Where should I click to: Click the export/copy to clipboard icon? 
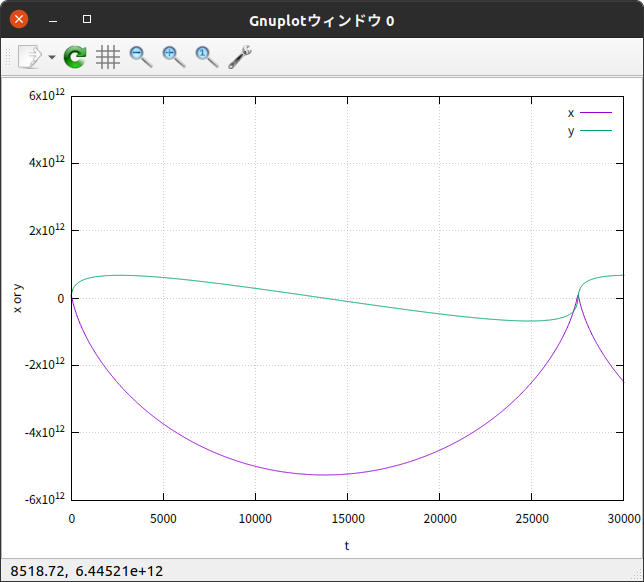pyautogui.click(x=30, y=57)
